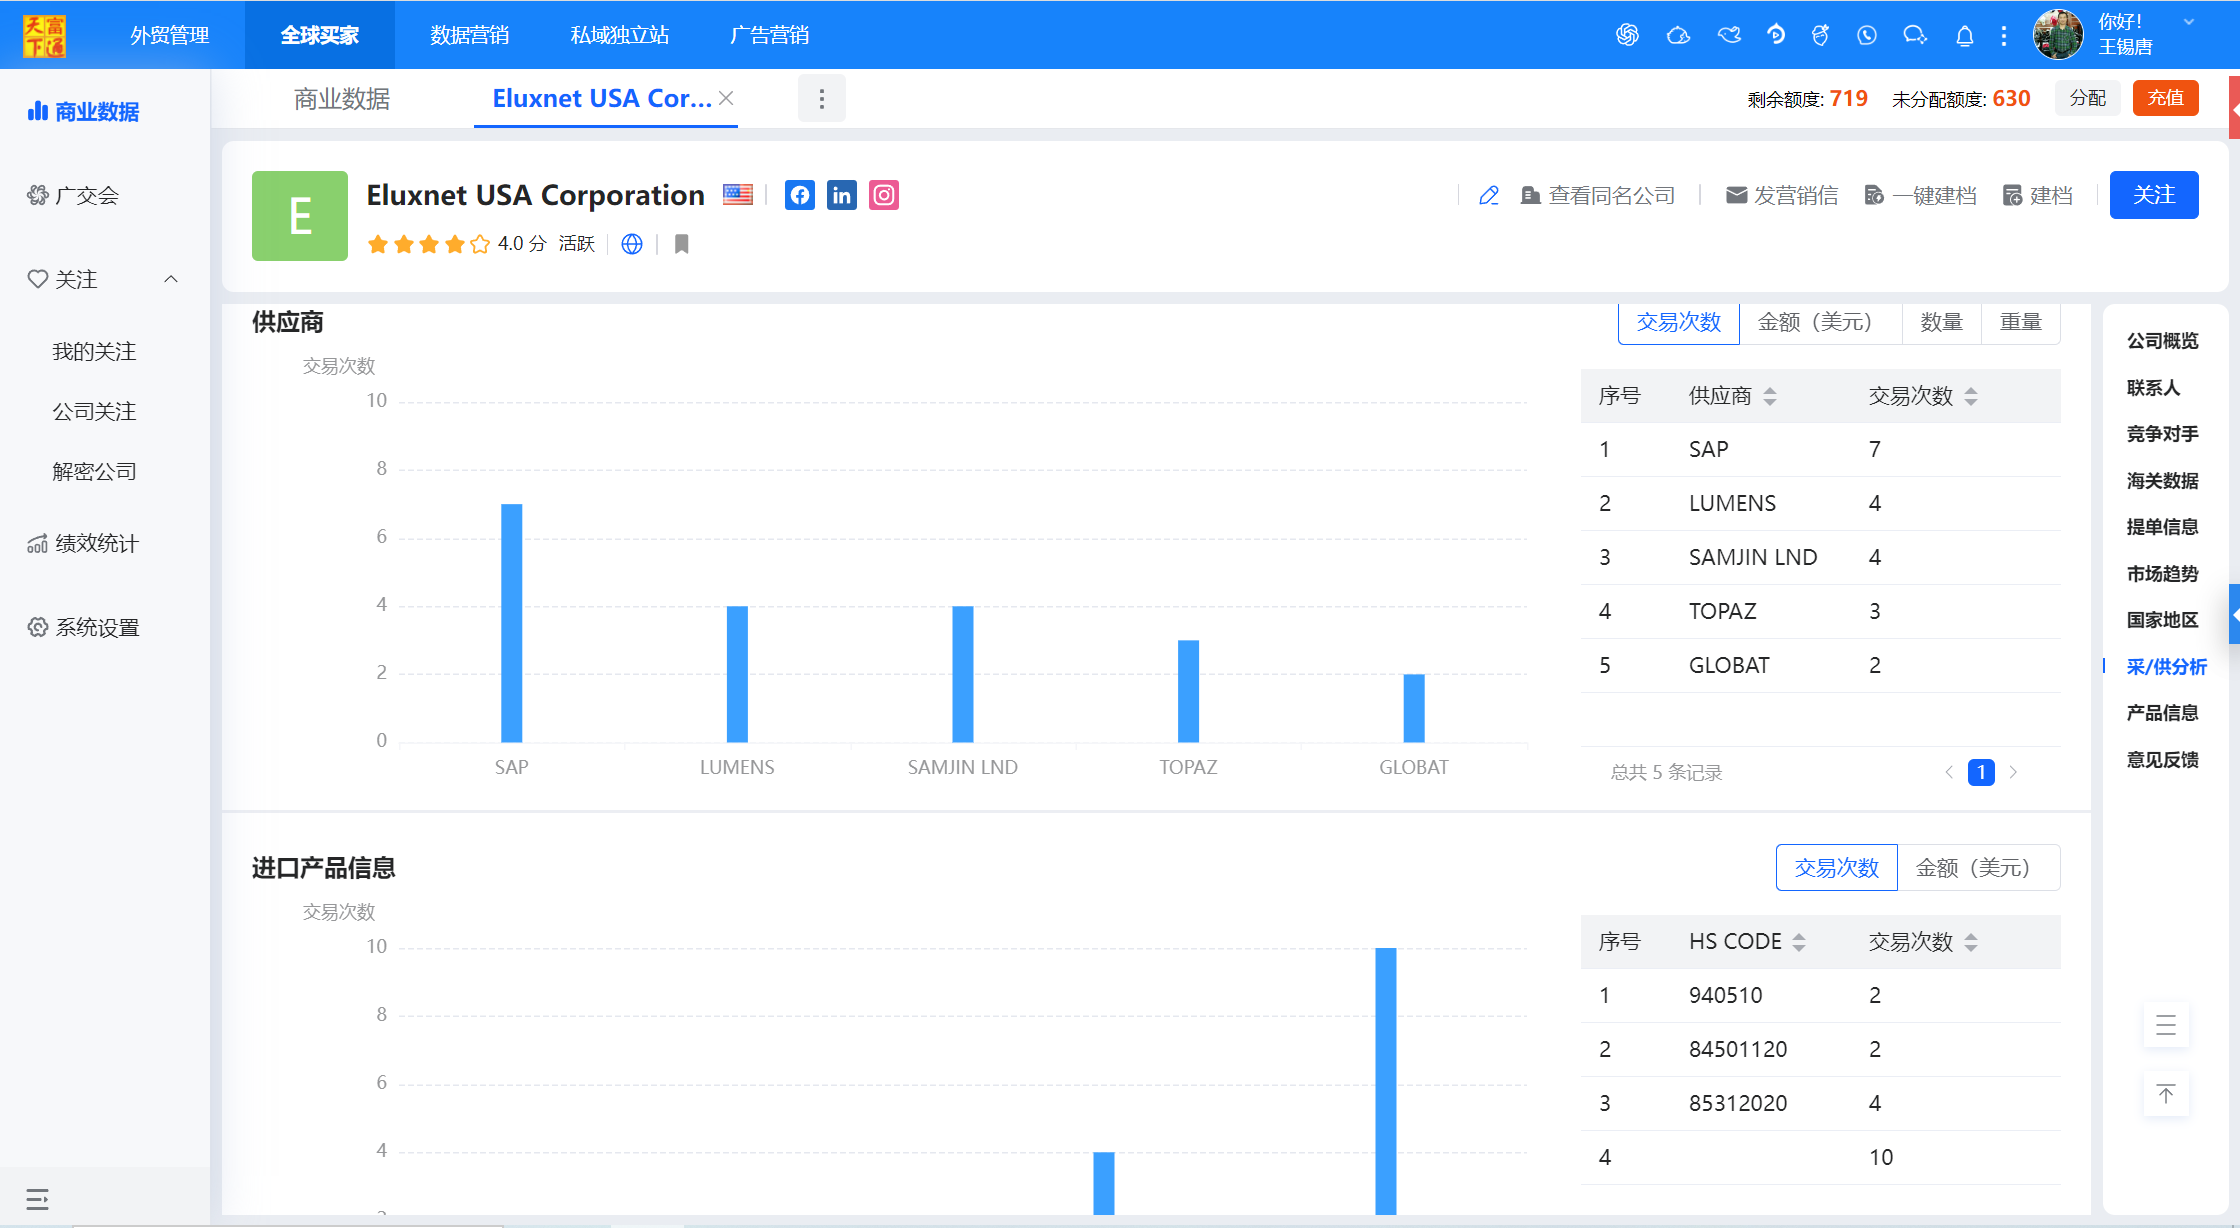The width and height of the screenshot is (2240, 1228).
Task: Click the 建档 button
Action: pyautogui.click(x=2038, y=196)
